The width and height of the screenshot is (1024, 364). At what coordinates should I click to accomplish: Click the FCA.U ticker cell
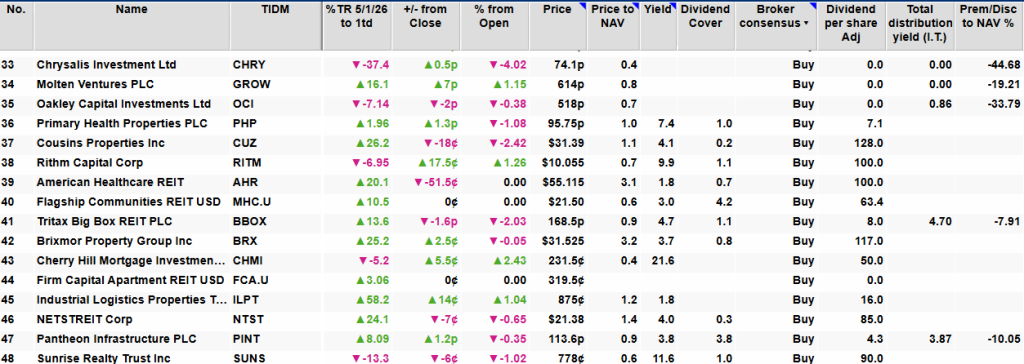pos(250,280)
